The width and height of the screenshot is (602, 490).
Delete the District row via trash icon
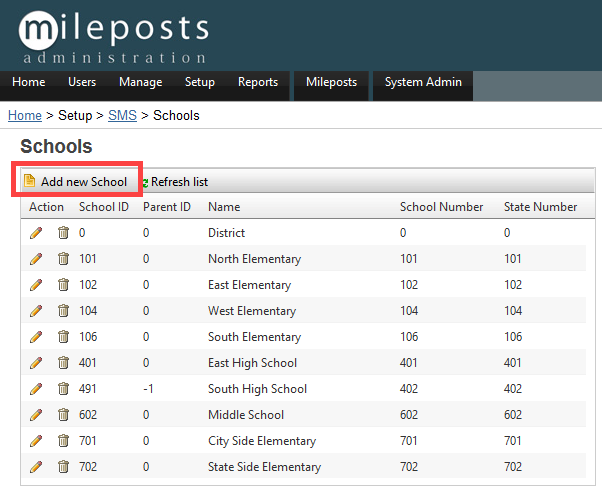coord(63,233)
